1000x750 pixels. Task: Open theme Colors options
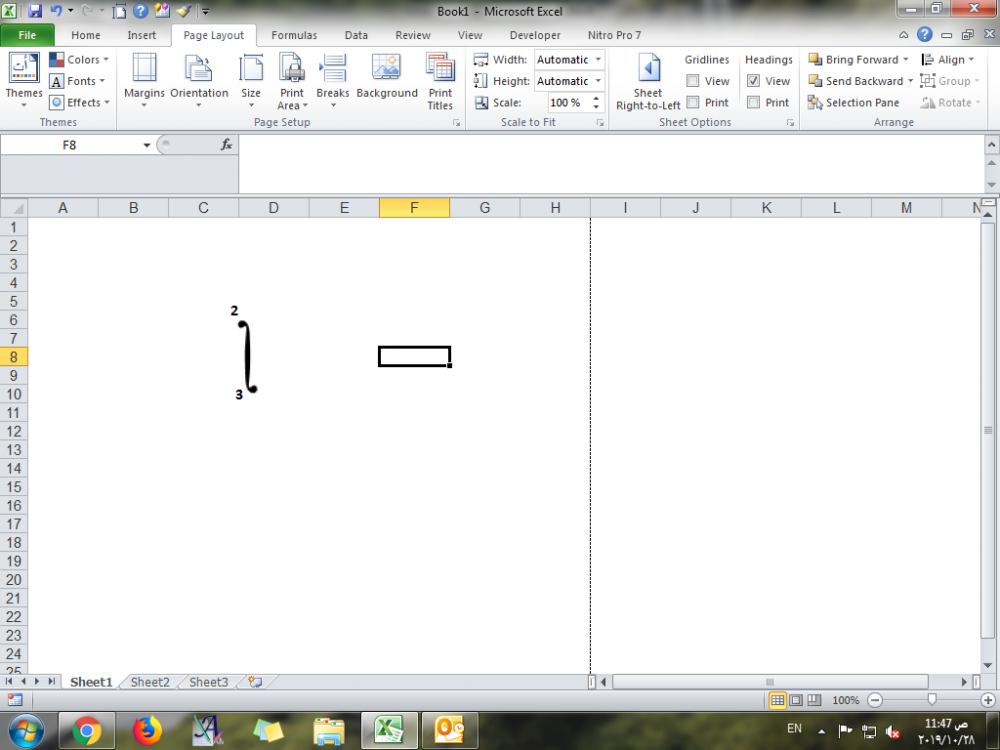coord(79,59)
